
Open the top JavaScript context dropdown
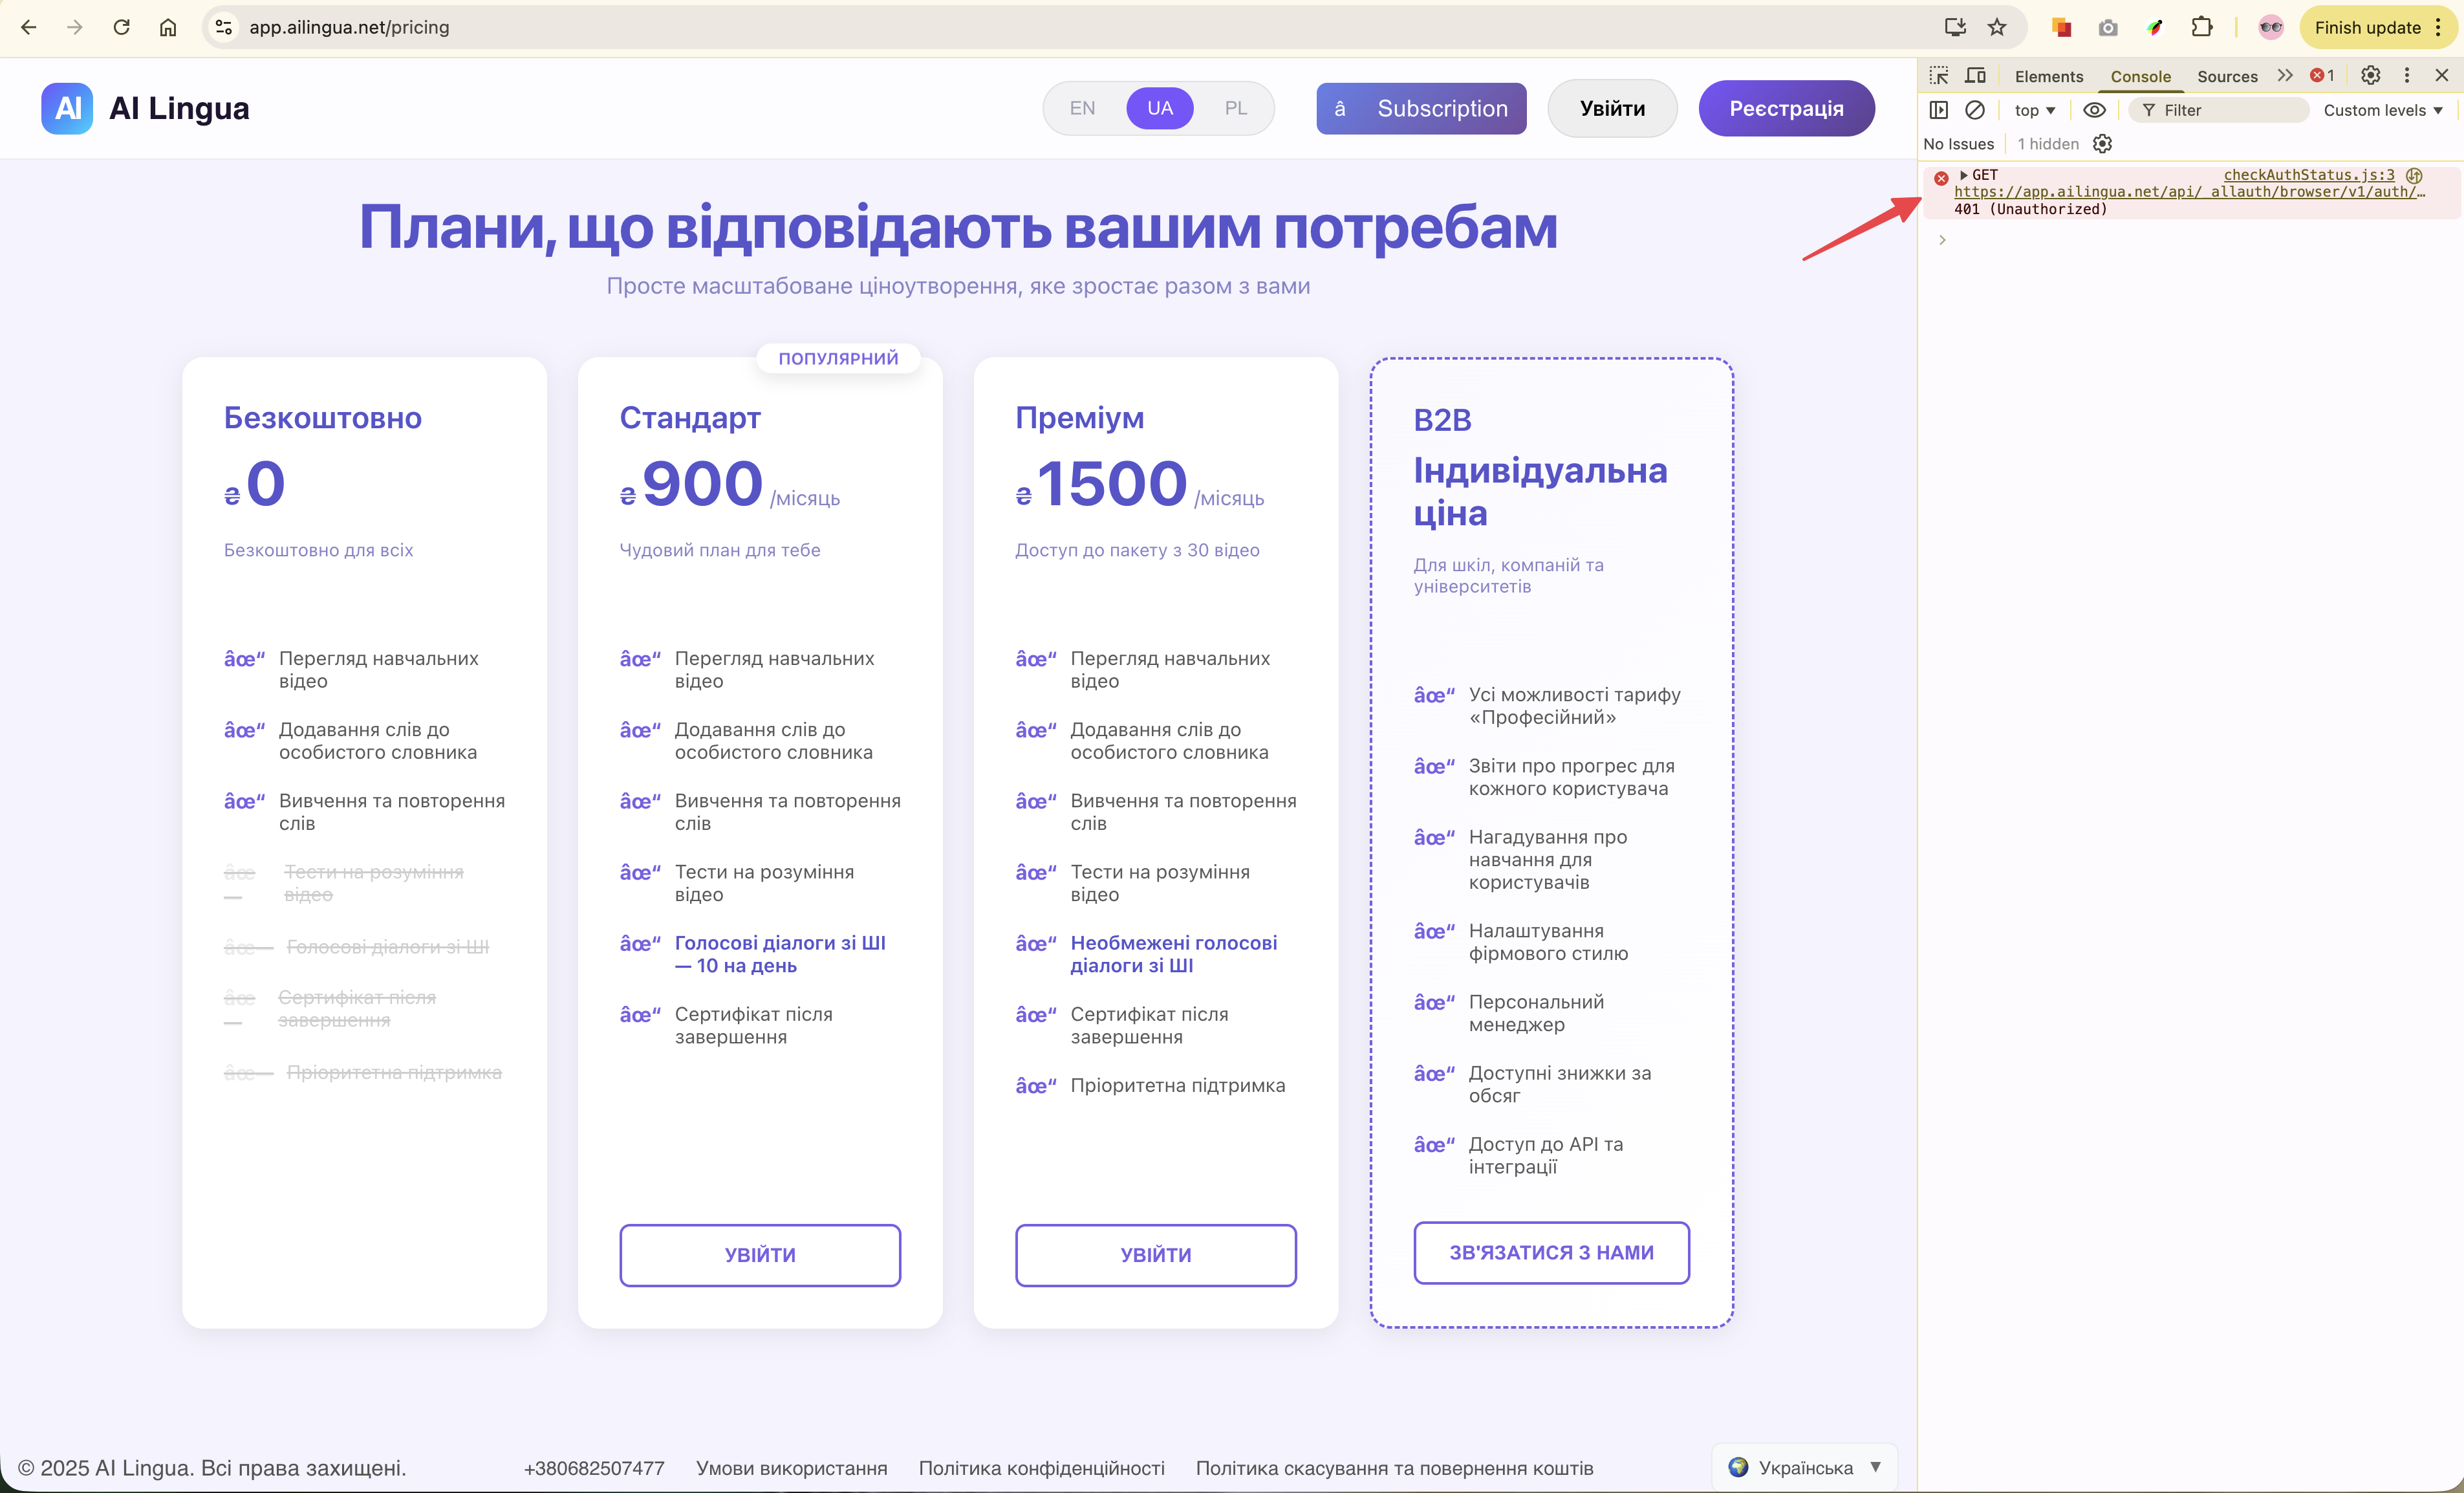[x=2034, y=110]
